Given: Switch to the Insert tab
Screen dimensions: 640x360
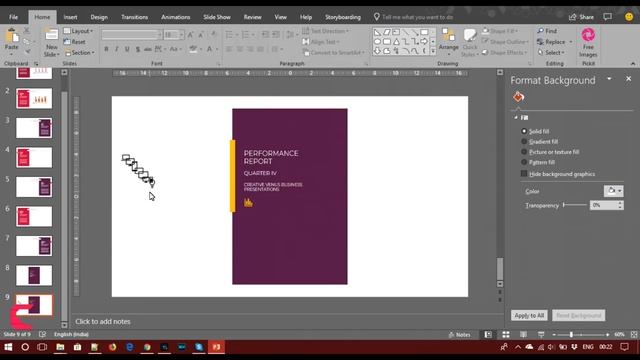Looking at the screenshot, I should click(x=70, y=17).
